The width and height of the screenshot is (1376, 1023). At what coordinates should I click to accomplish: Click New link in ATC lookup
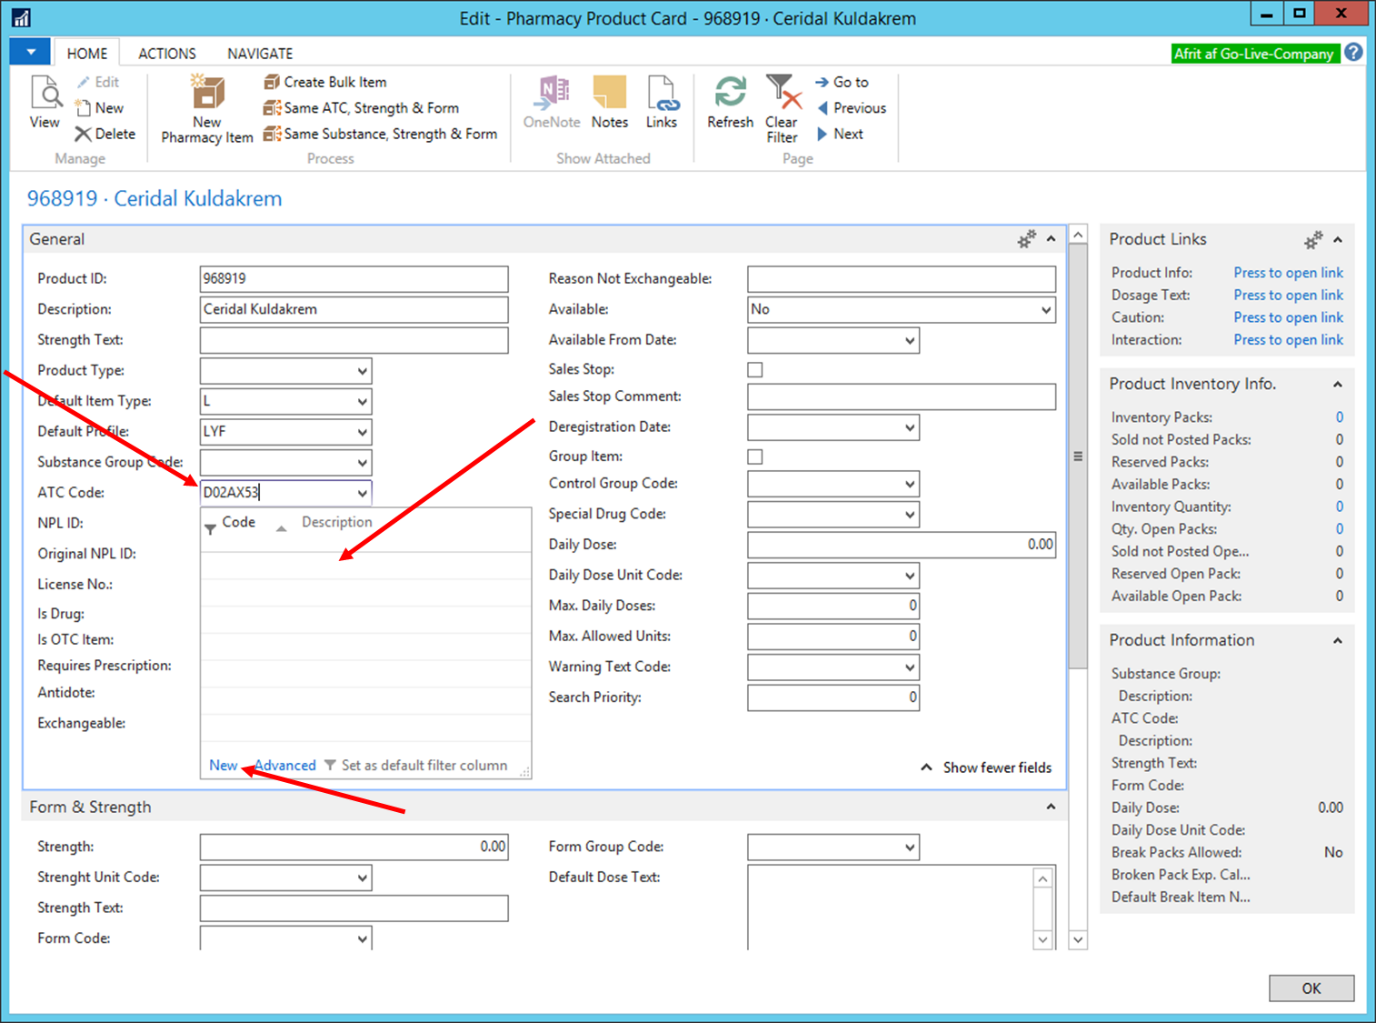[223, 766]
